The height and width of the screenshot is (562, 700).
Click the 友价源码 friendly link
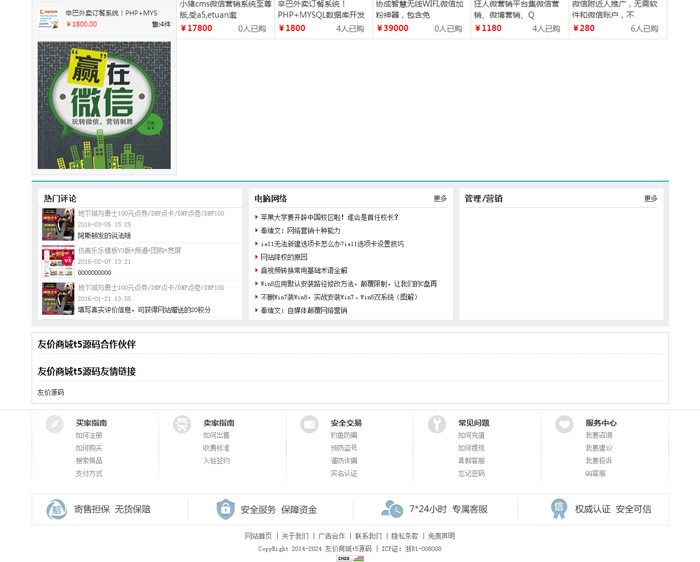coord(51,392)
